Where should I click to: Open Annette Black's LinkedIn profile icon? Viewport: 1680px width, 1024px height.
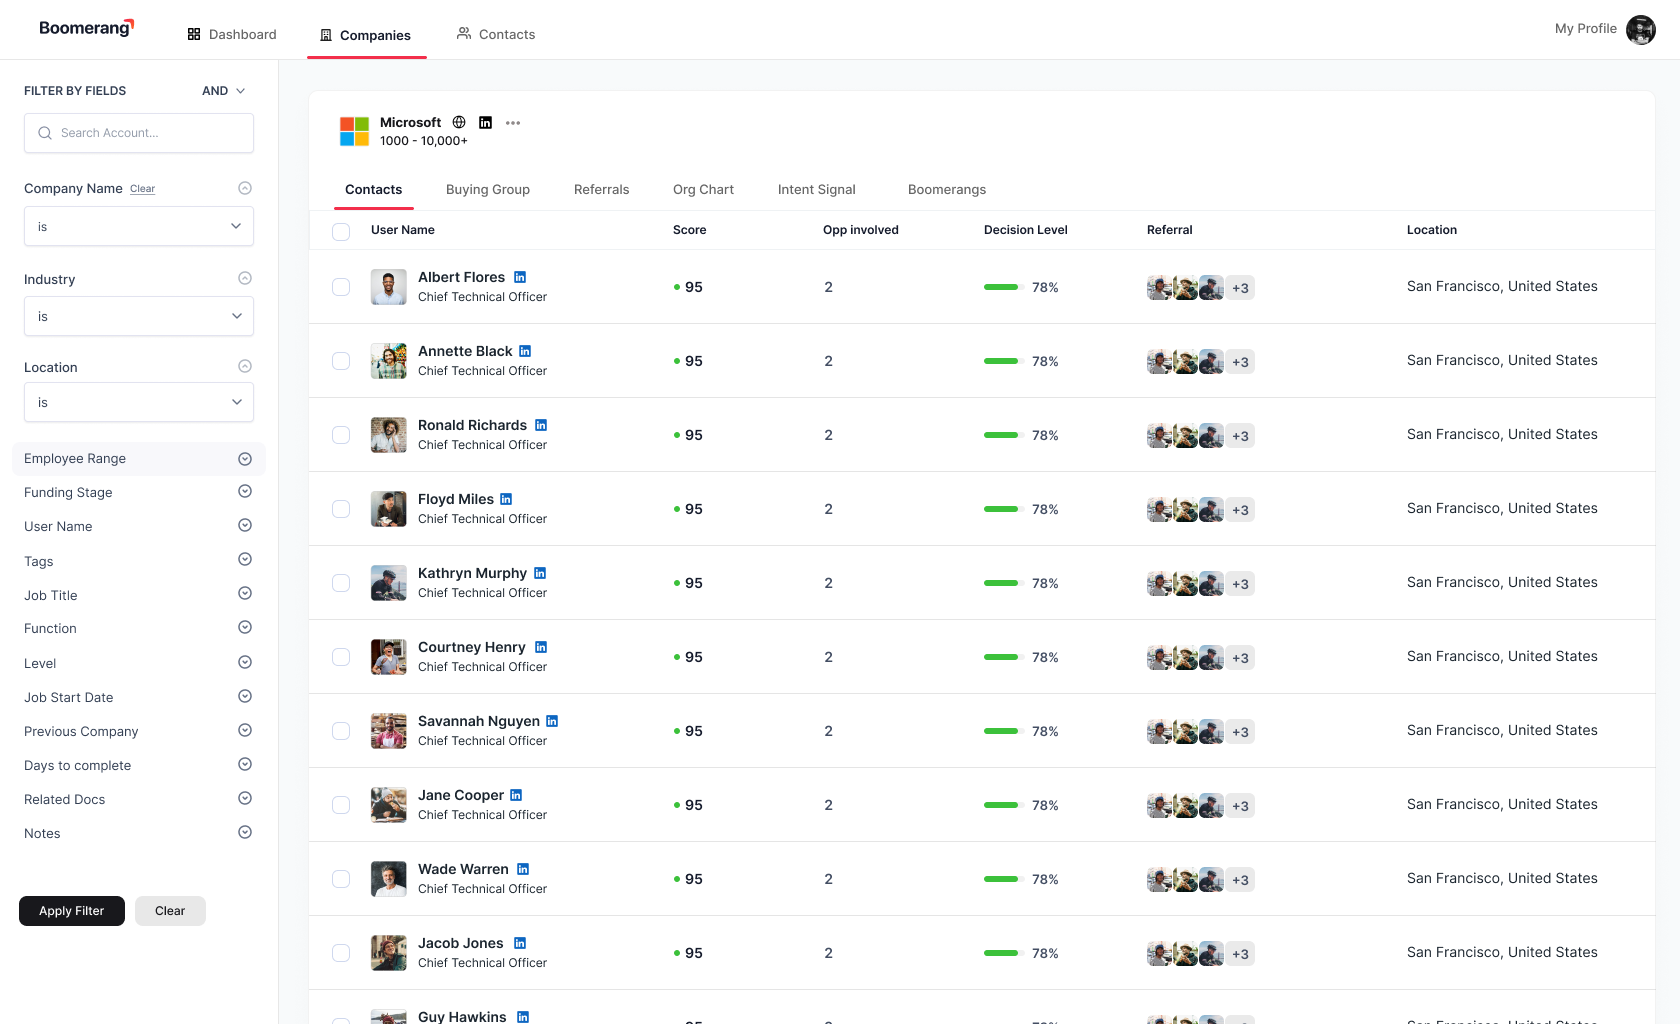[x=525, y=351]
